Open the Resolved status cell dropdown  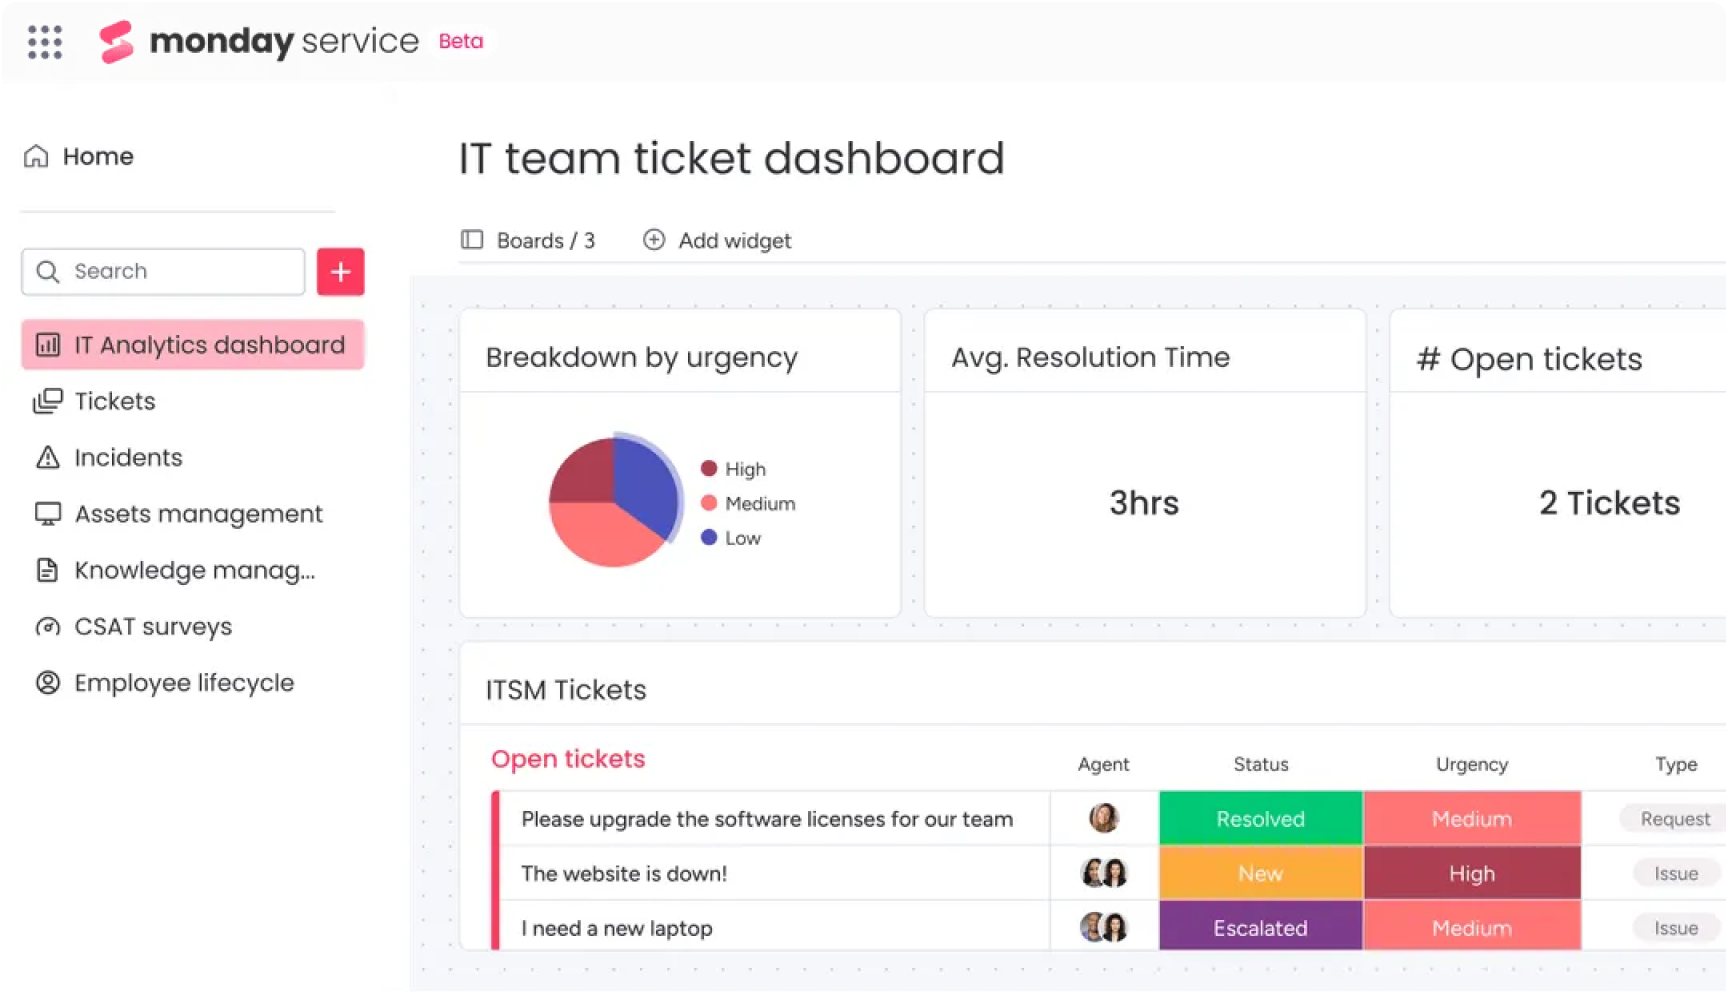click(1260, 819)
